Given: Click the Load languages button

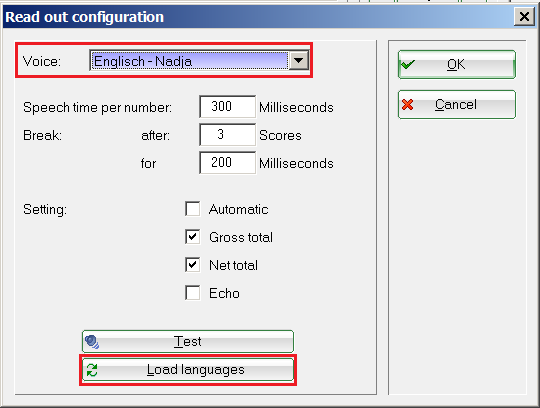Looking at the screenshot, I should [188, 370].
